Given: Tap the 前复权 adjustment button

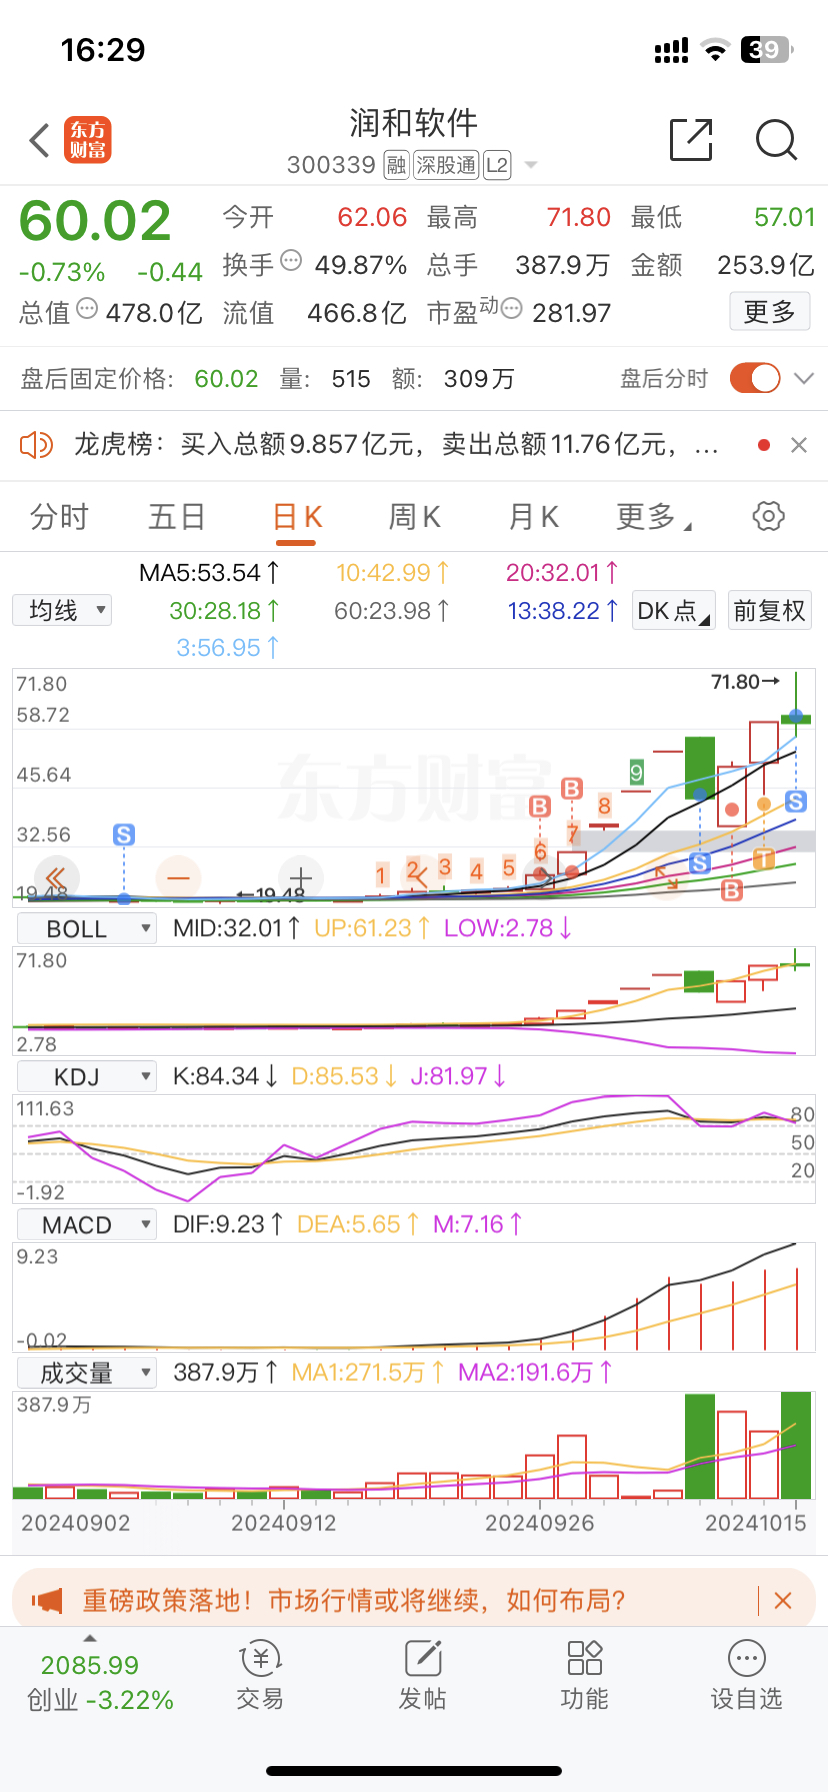Looking at the screenshot, I should [769, 610].
